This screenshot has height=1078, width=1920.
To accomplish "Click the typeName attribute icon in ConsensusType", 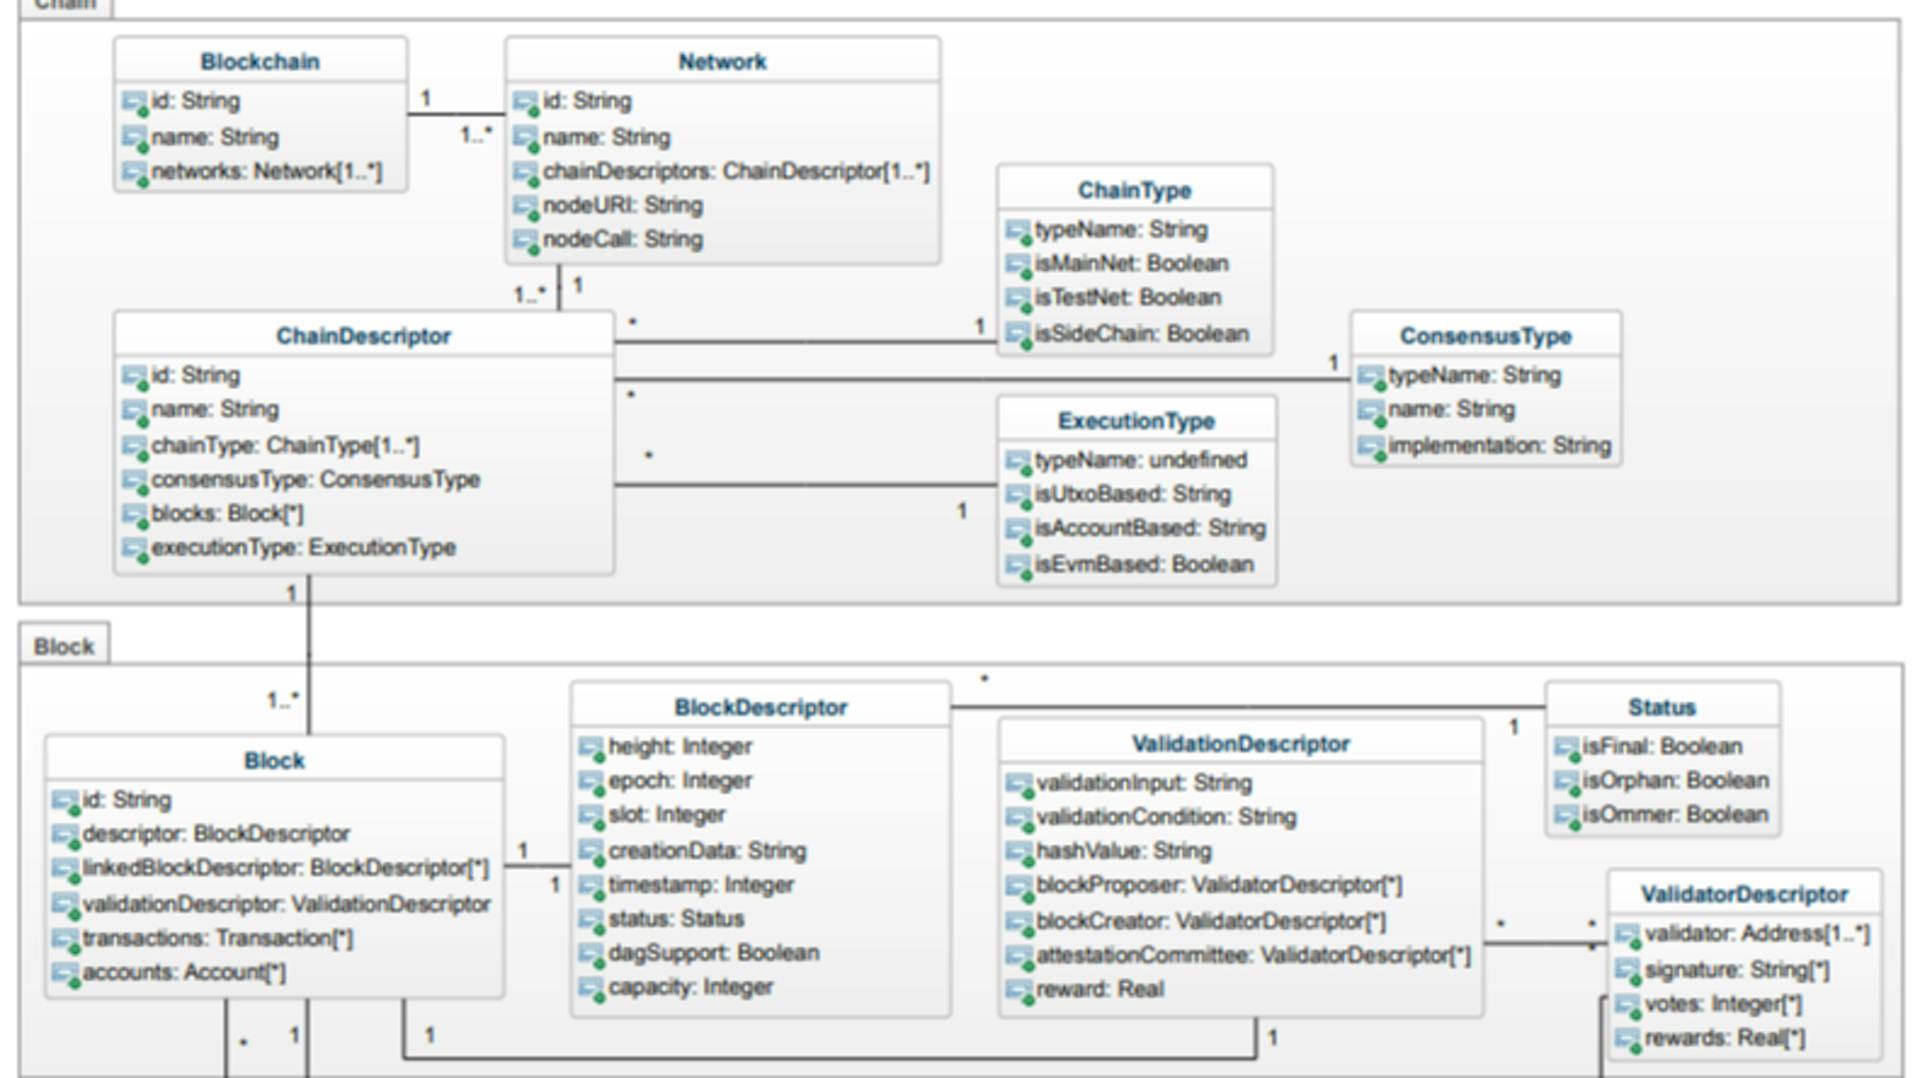I will [x=1372, y=375].
